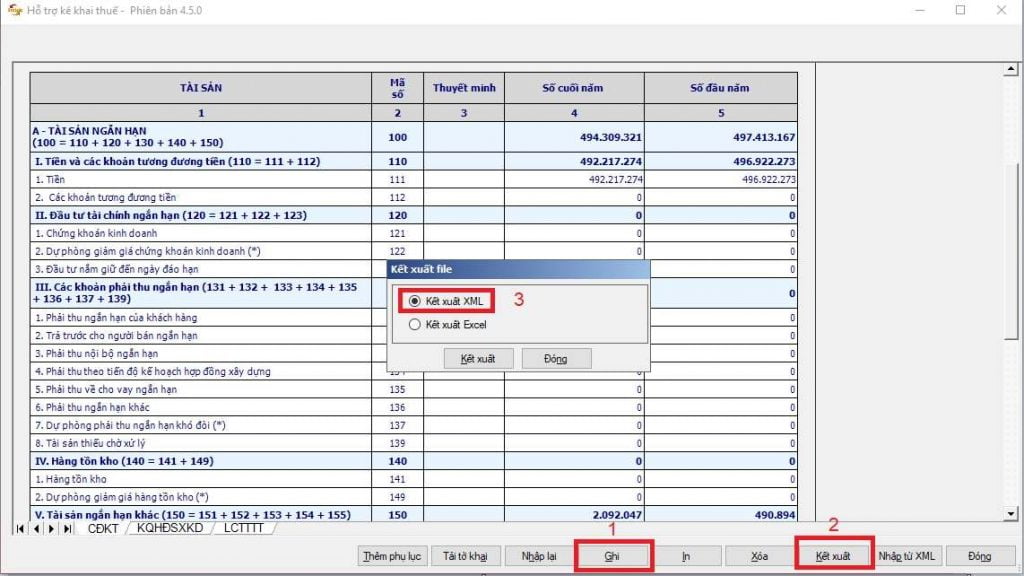Save the form with Ghi button
Image resolution: width=1024 pixels, height=576 pixels.
click(x=612, y=556)
